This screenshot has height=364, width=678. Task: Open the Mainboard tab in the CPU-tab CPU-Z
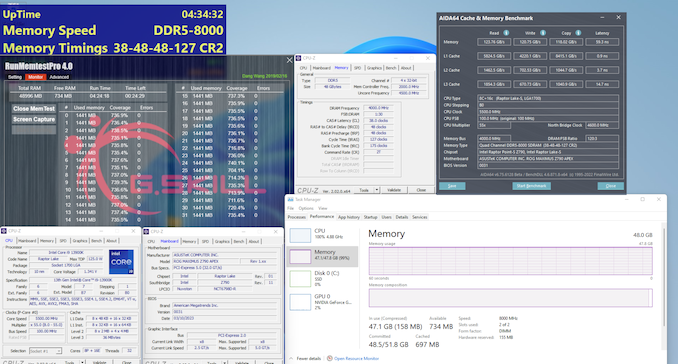click(x=27, y=241)
